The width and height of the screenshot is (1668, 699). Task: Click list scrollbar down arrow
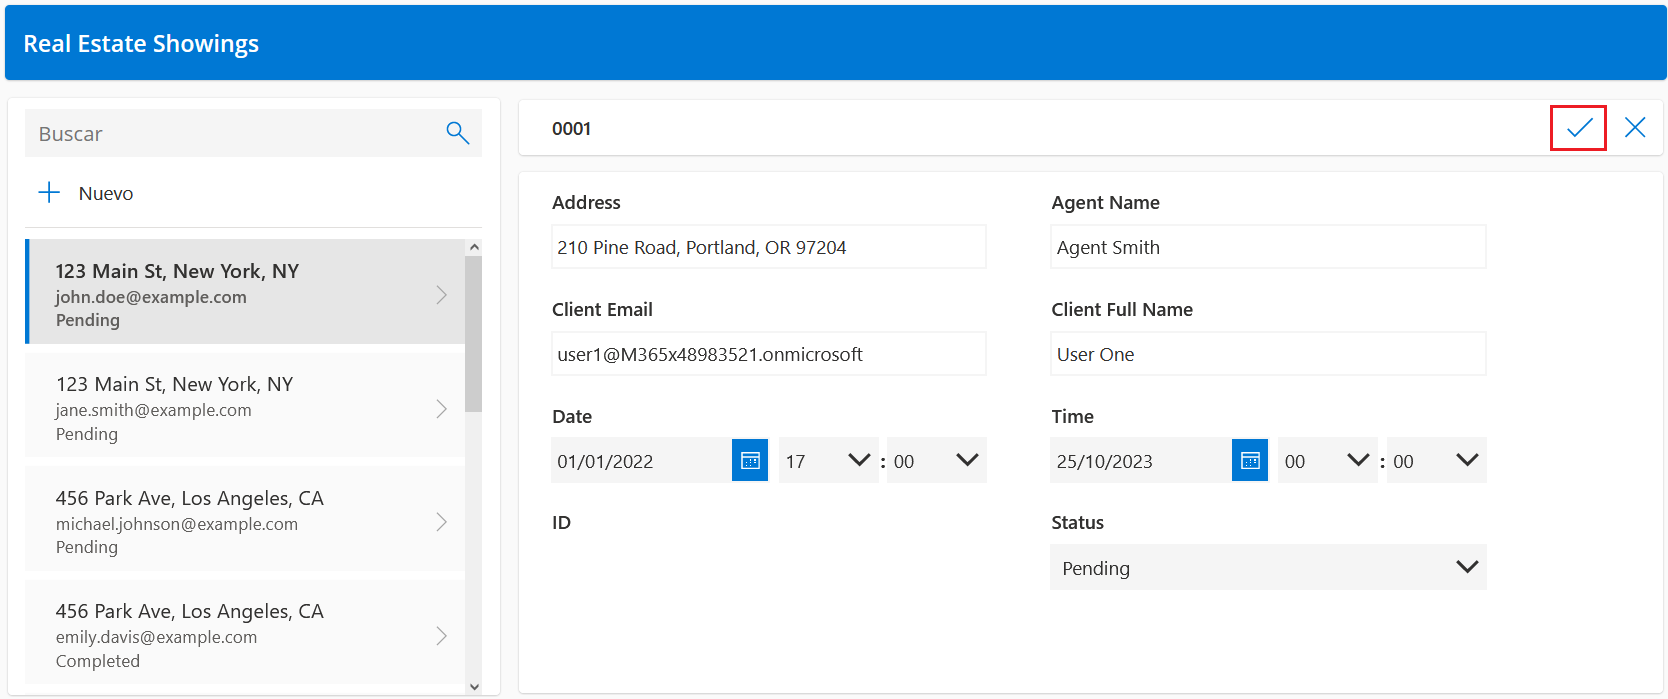[474, 686]
